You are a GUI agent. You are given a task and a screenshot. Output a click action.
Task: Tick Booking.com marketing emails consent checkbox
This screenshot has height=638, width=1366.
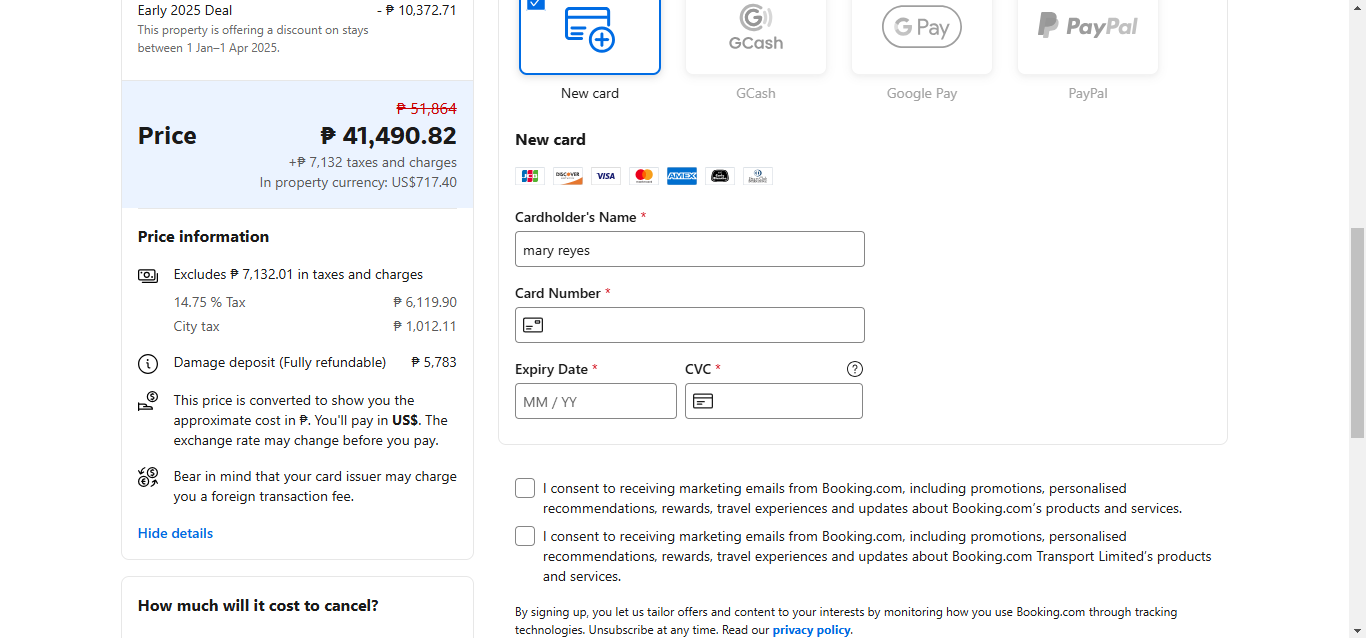(525, 488)
